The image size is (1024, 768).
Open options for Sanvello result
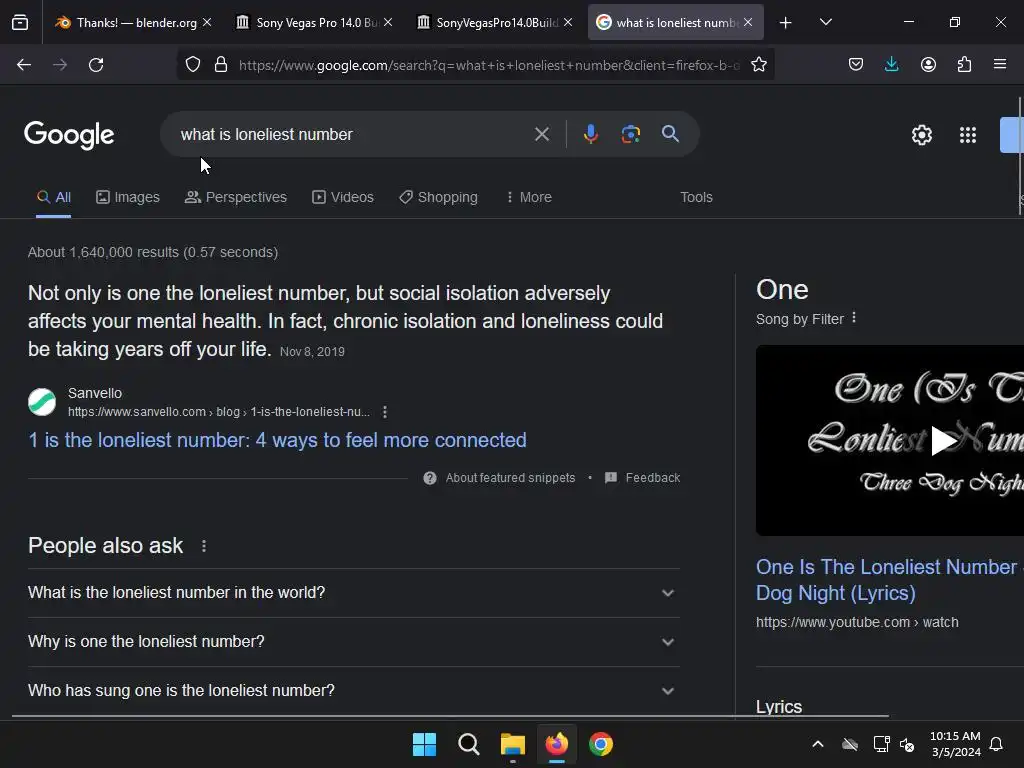point(385,412)
